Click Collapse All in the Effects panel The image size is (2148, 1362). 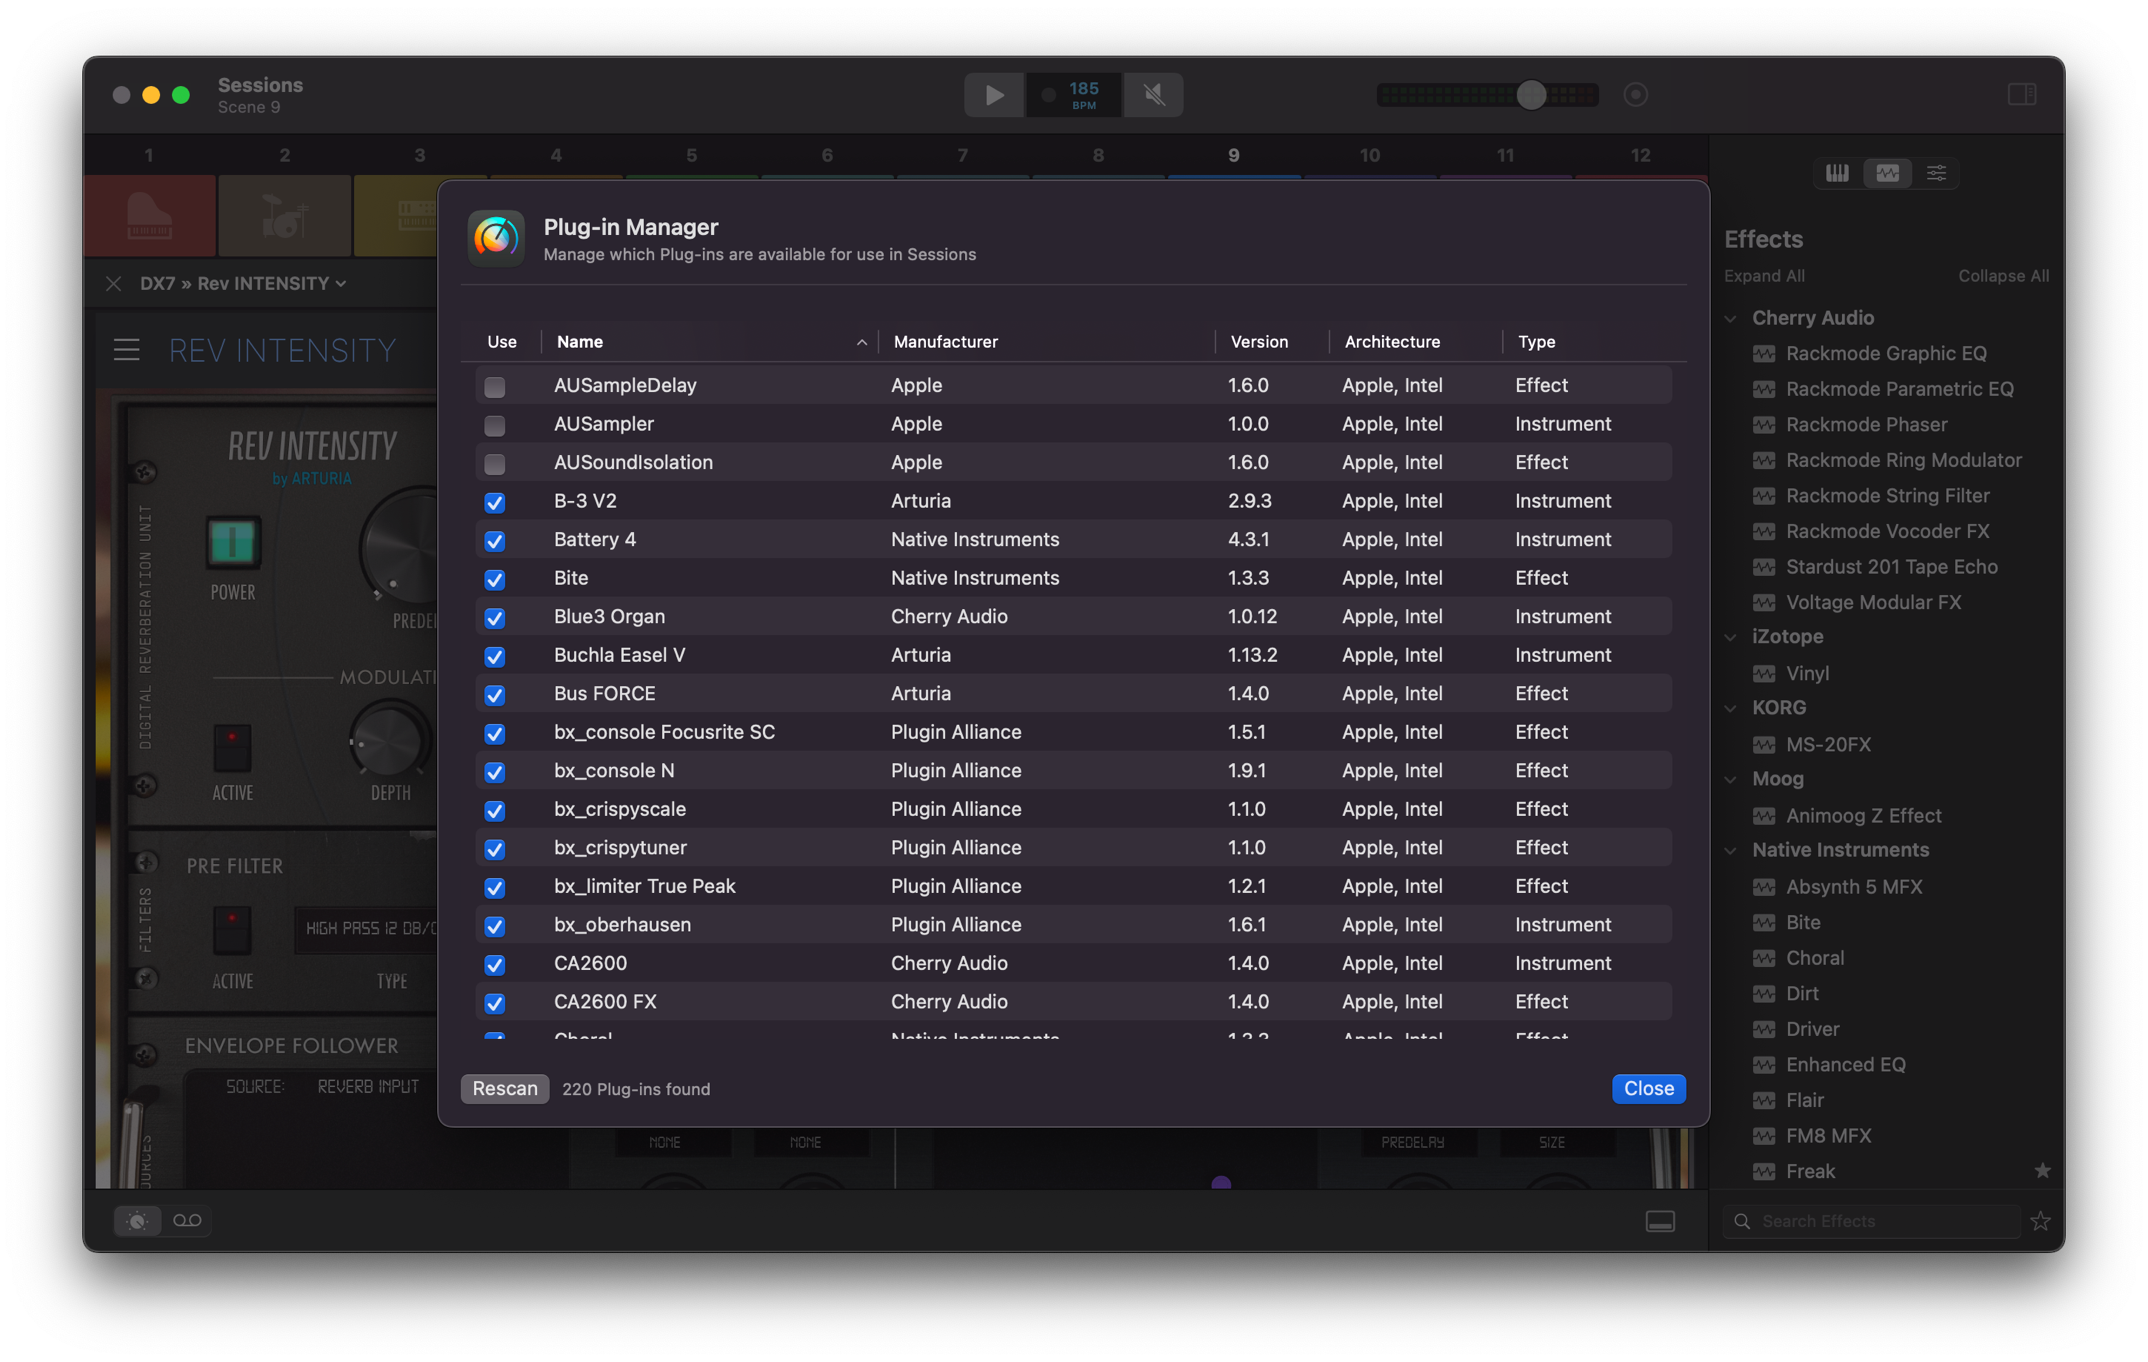(2003, 276)
